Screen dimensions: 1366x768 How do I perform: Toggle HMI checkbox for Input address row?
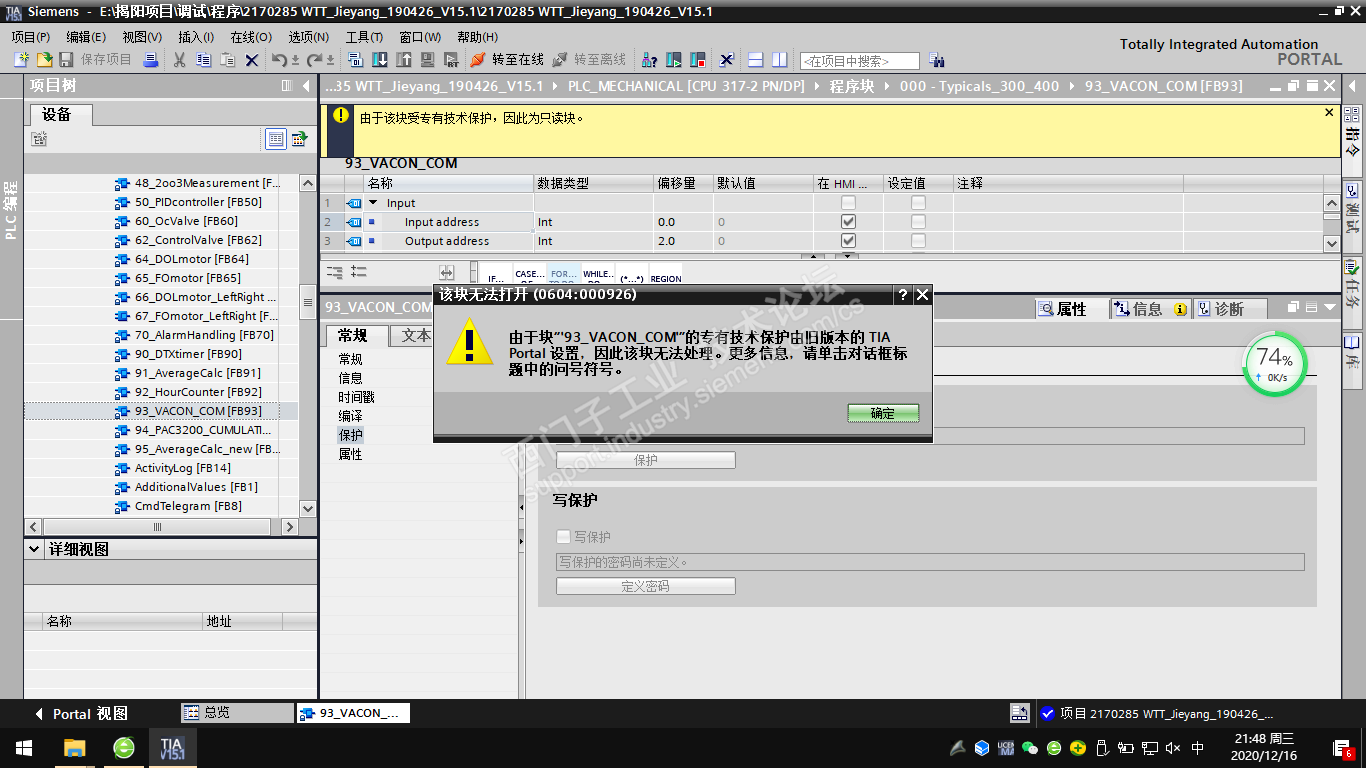pos(848,222)
